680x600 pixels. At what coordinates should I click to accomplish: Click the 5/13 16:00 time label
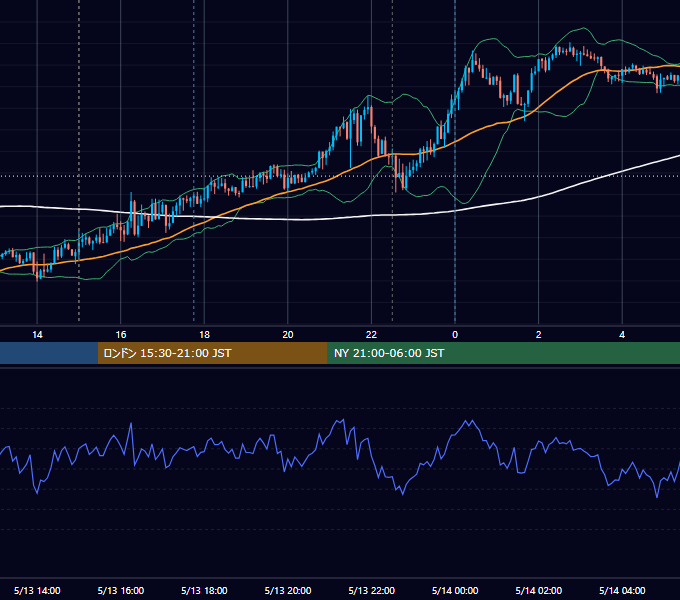click(121, 590)
